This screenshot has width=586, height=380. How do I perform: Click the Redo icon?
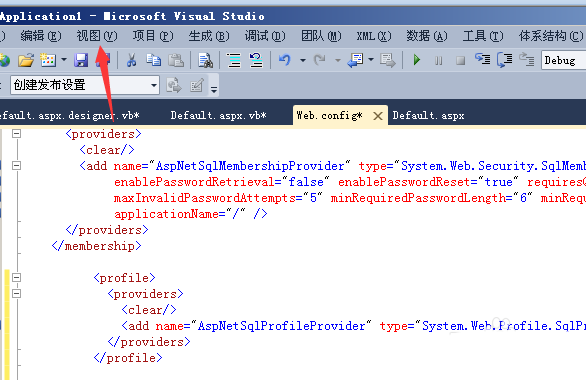(320, 60)
